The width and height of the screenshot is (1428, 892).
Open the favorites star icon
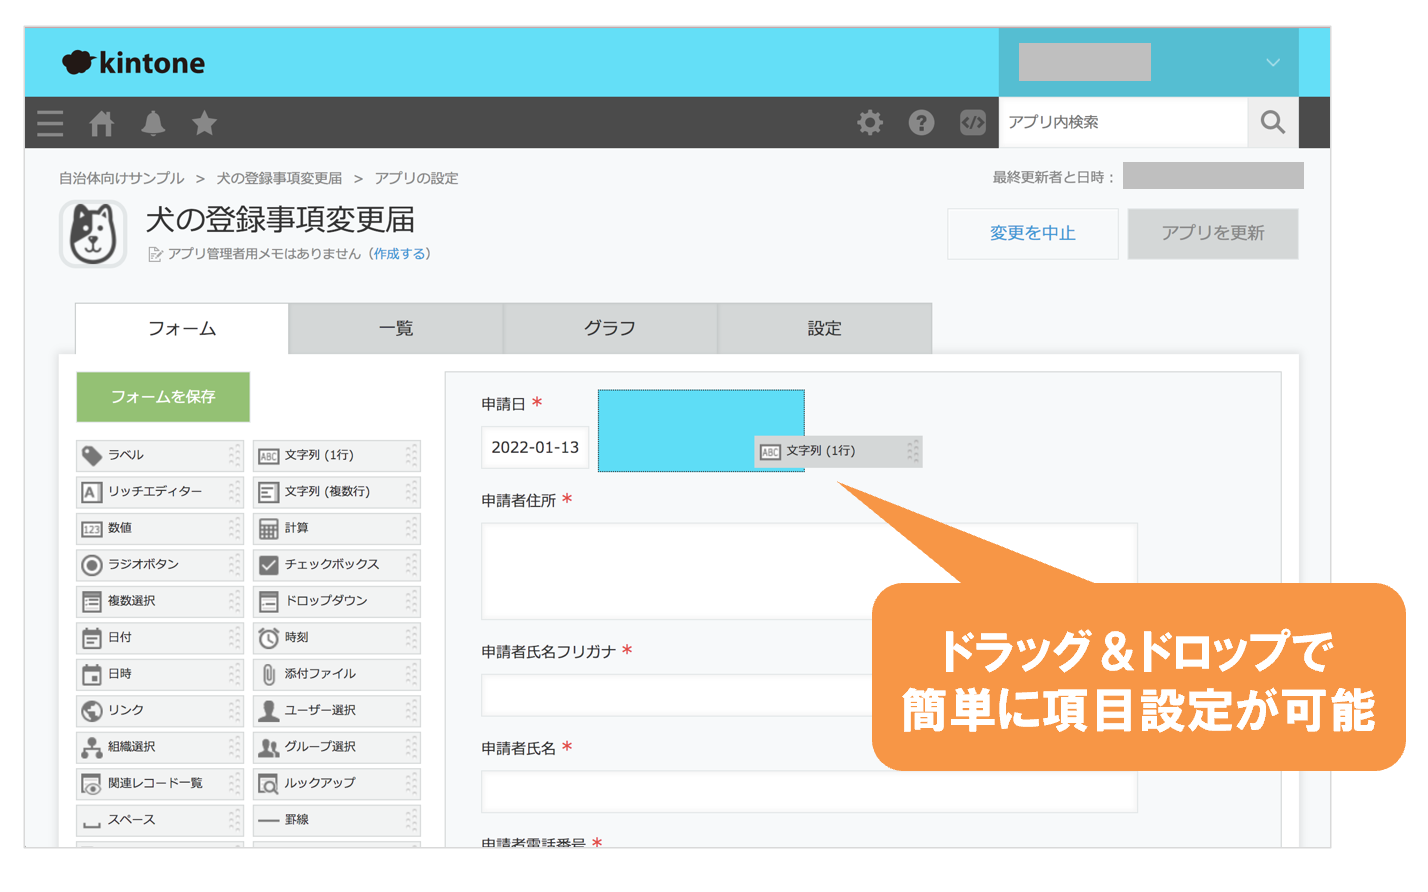point(204,122)
